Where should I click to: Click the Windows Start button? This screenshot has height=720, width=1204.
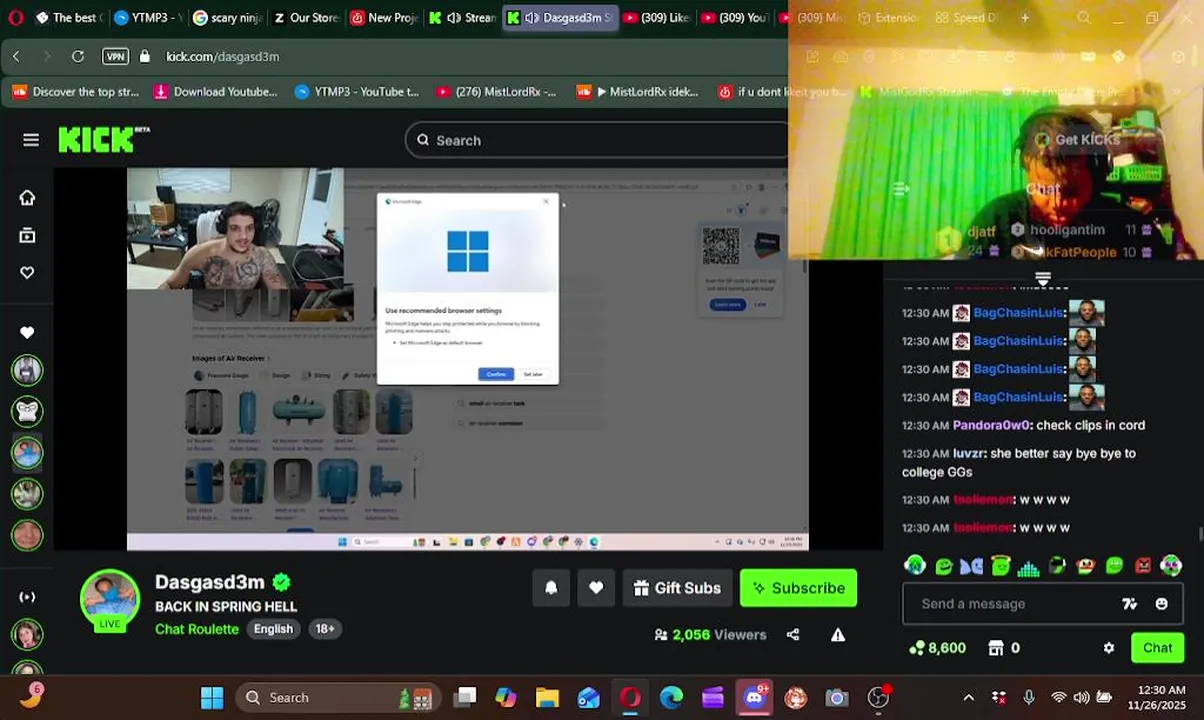point(212,697)
